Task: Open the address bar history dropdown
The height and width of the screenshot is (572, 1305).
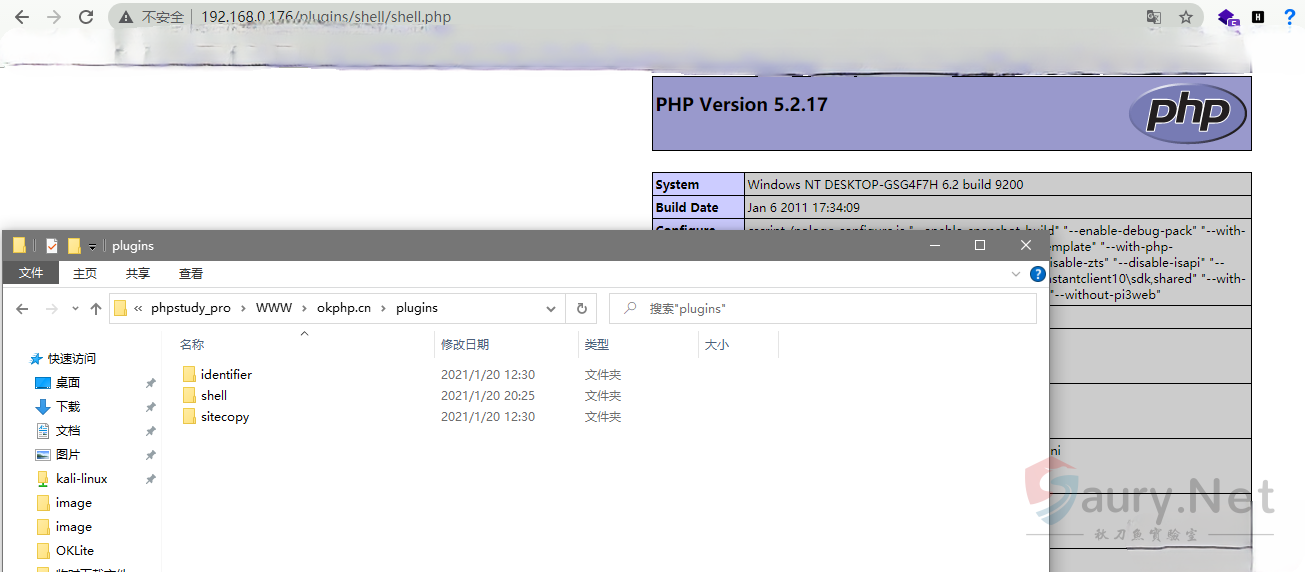Action: click(x=551, y=309)
